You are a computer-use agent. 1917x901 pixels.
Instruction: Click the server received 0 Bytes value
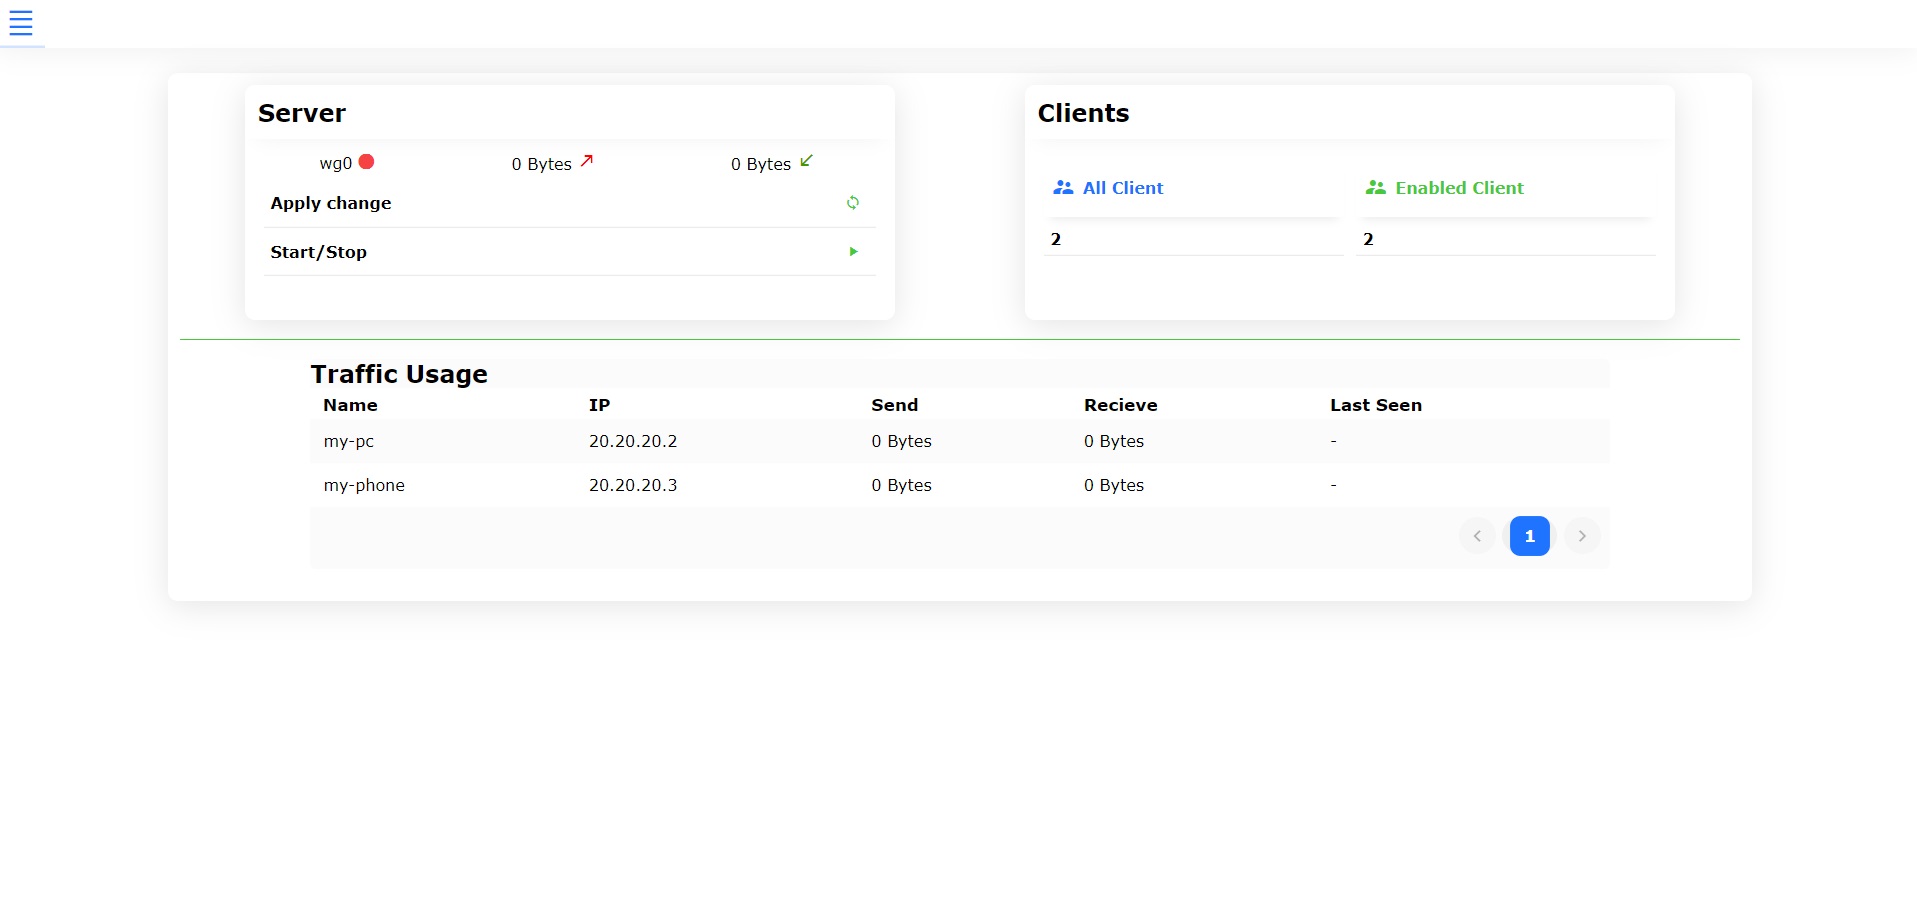point(761,164)
